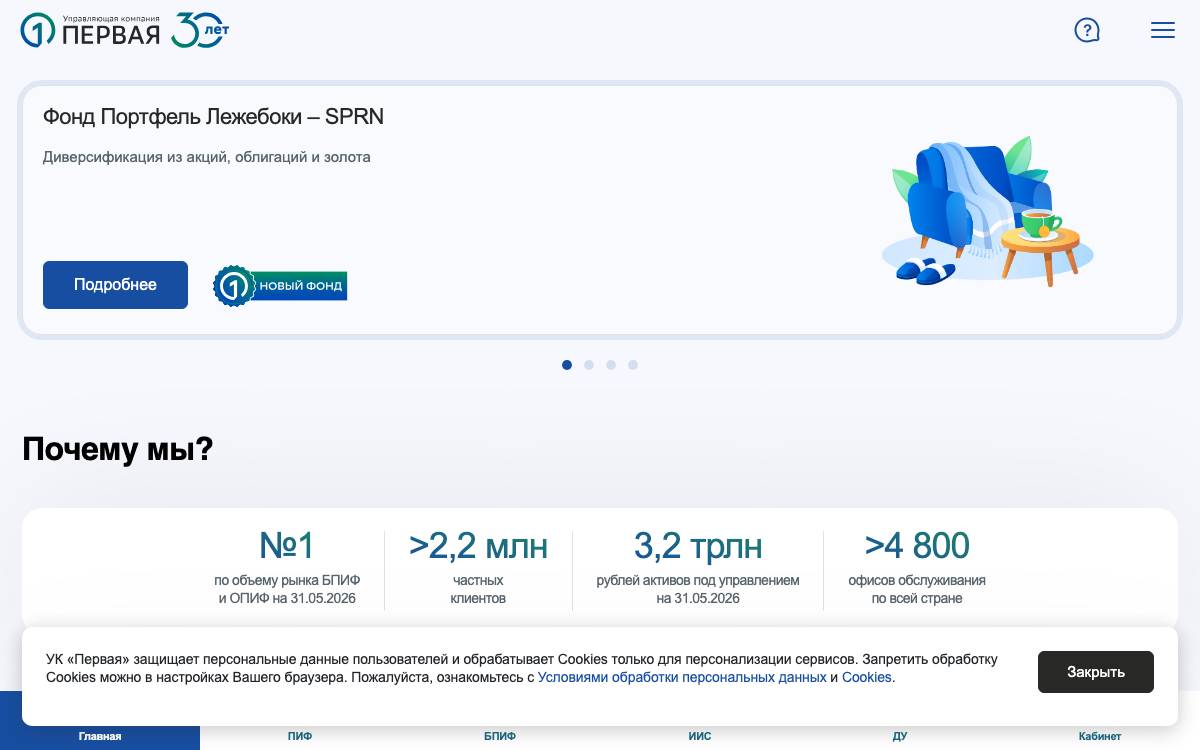The image size is (1200, 750).
Task: Switch to the БПИФ bottom tab
Action: 500,736
